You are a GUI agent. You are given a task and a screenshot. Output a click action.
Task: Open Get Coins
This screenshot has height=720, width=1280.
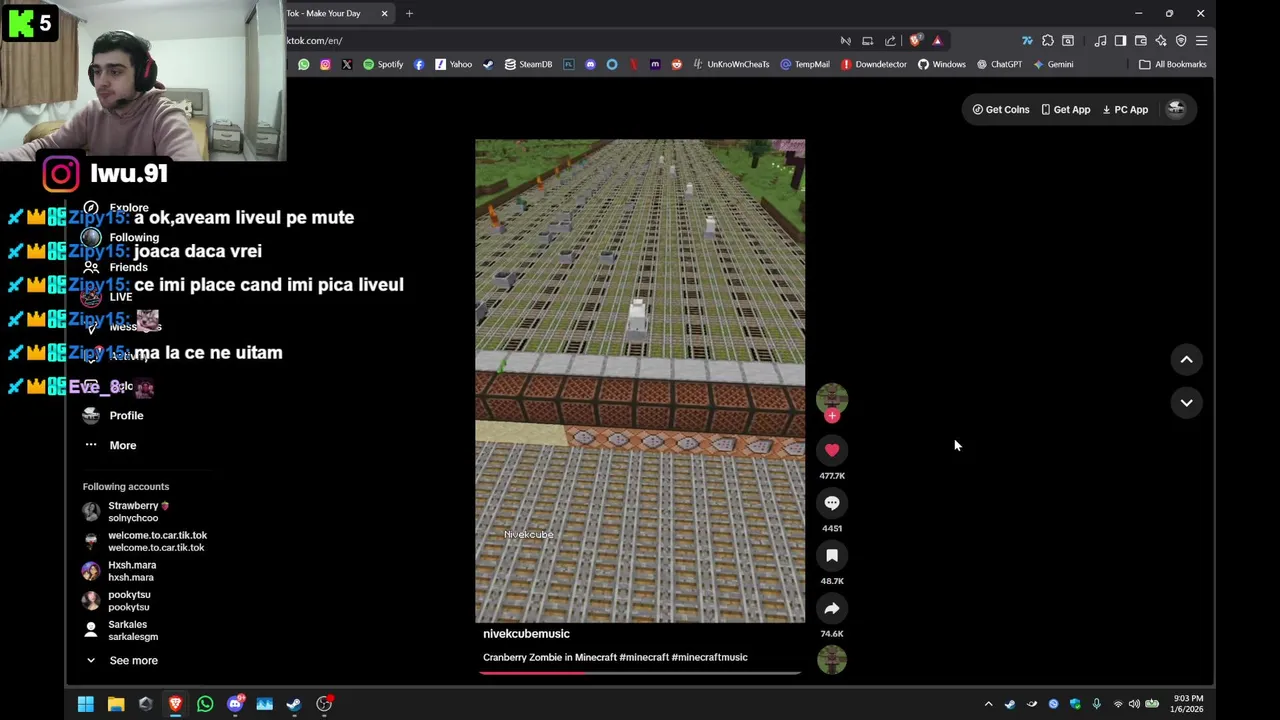[x=1001, y=110]
